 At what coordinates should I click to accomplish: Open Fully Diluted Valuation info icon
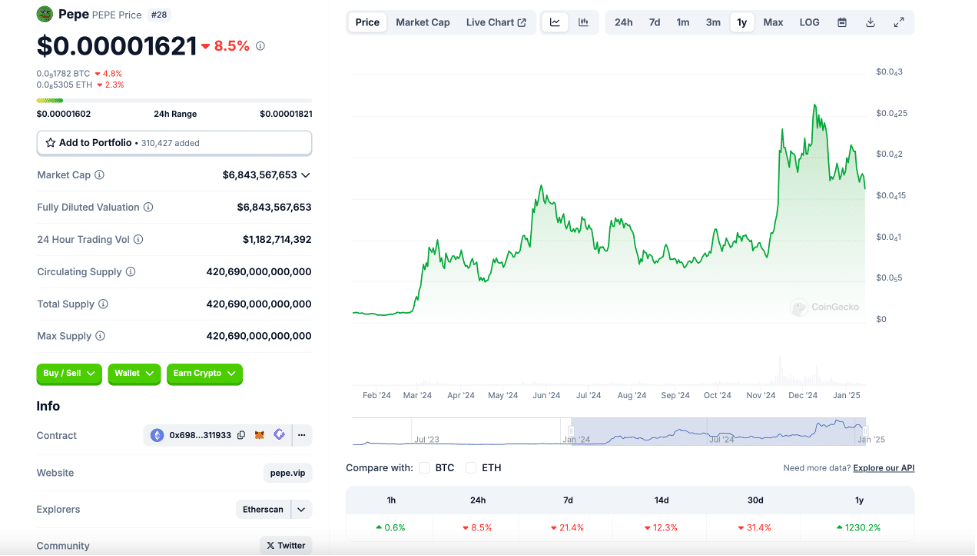click(148, 207)
